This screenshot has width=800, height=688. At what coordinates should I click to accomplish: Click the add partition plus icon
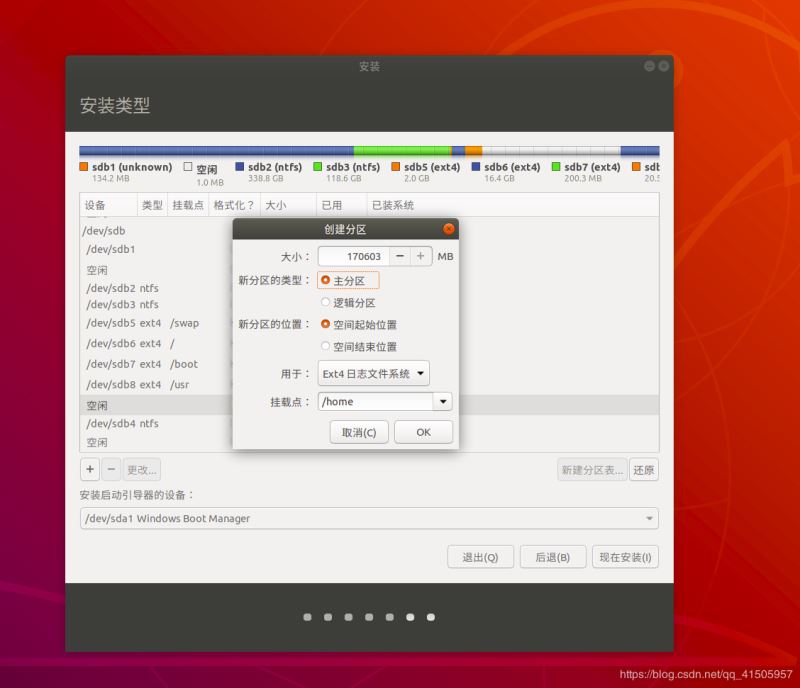pyautogui.click(x=90, y=469)
